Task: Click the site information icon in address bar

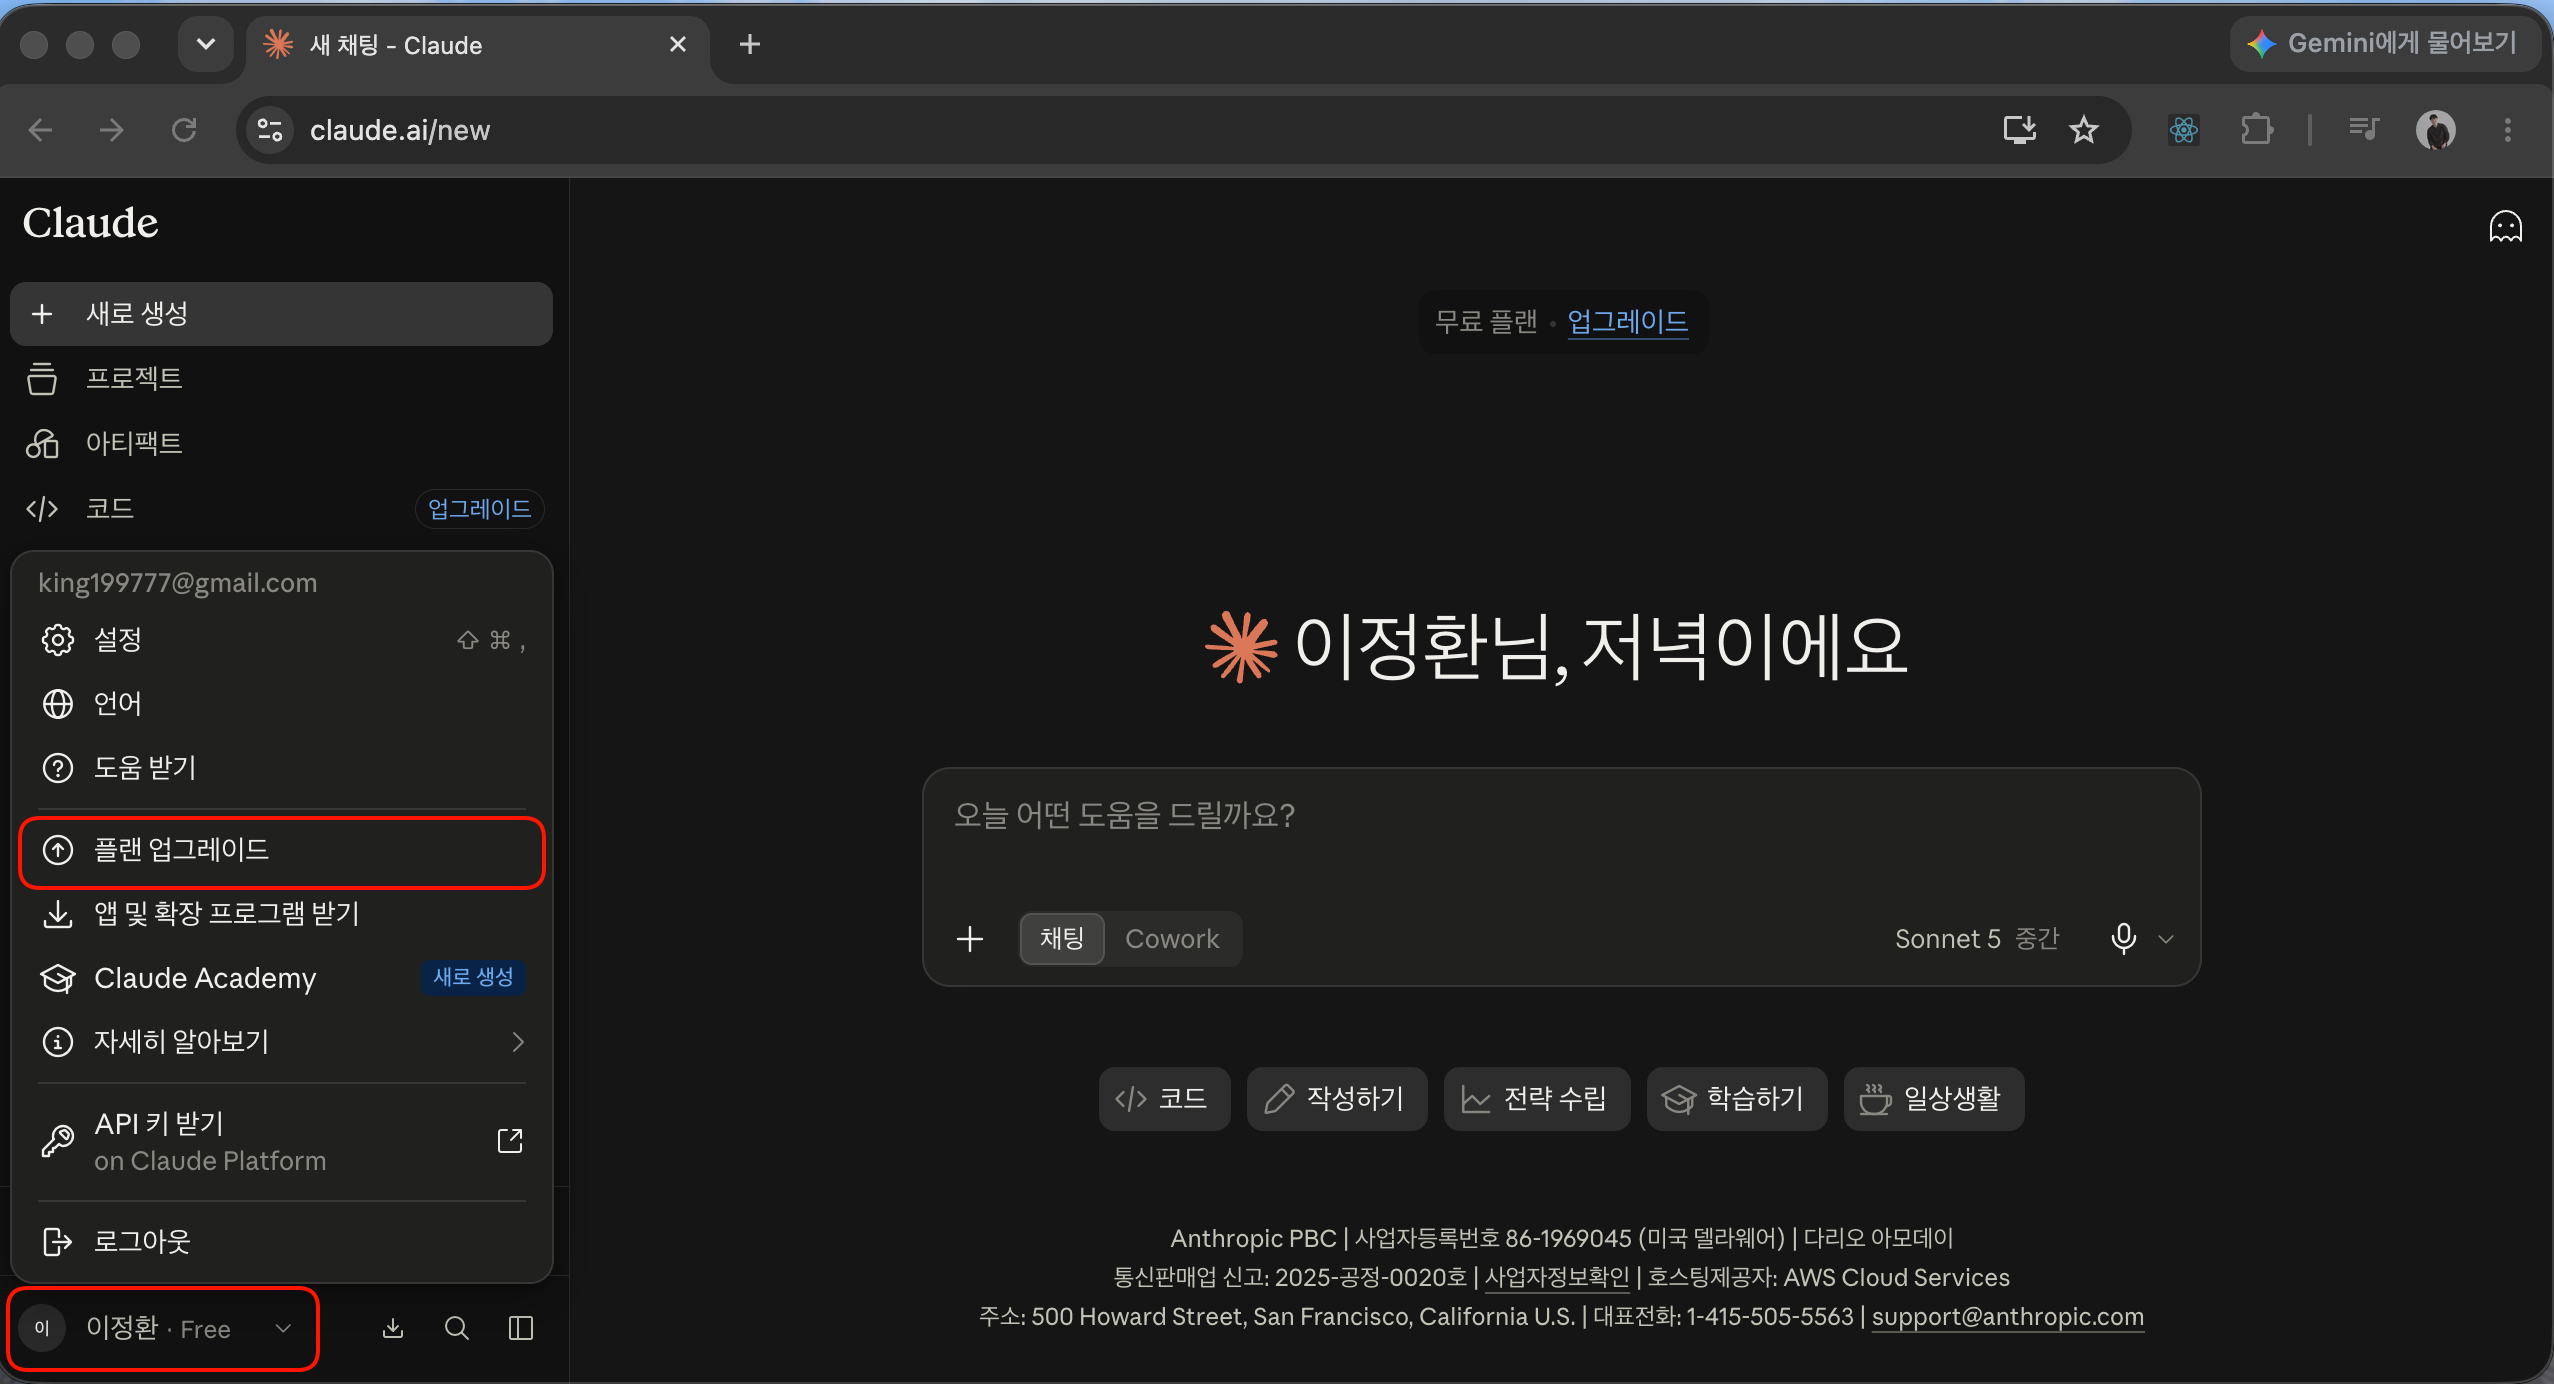Action: point(270,130)
